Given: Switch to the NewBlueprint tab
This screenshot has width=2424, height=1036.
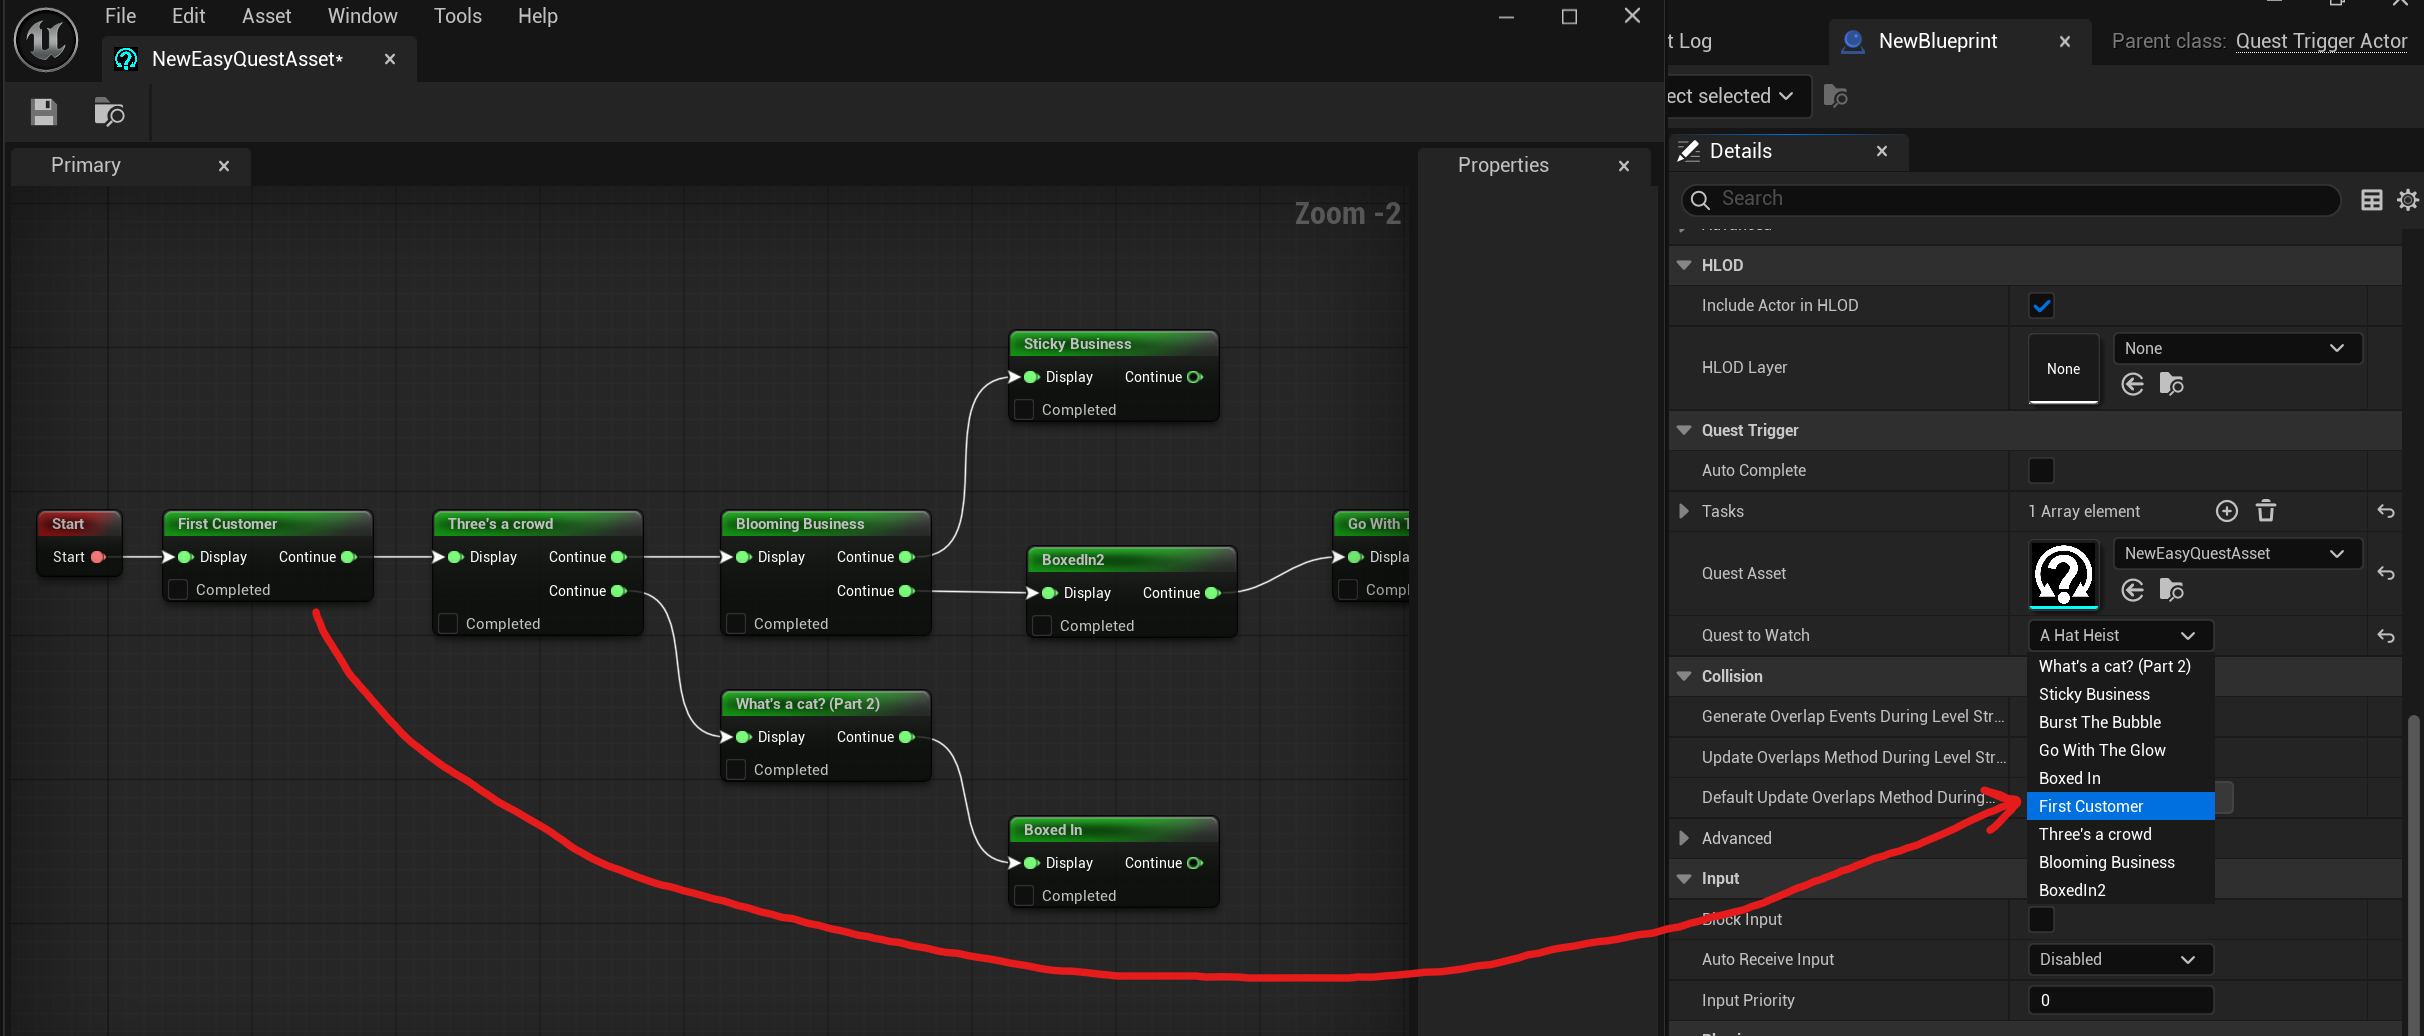Looking at the screenshot, I should [1935, 41].
